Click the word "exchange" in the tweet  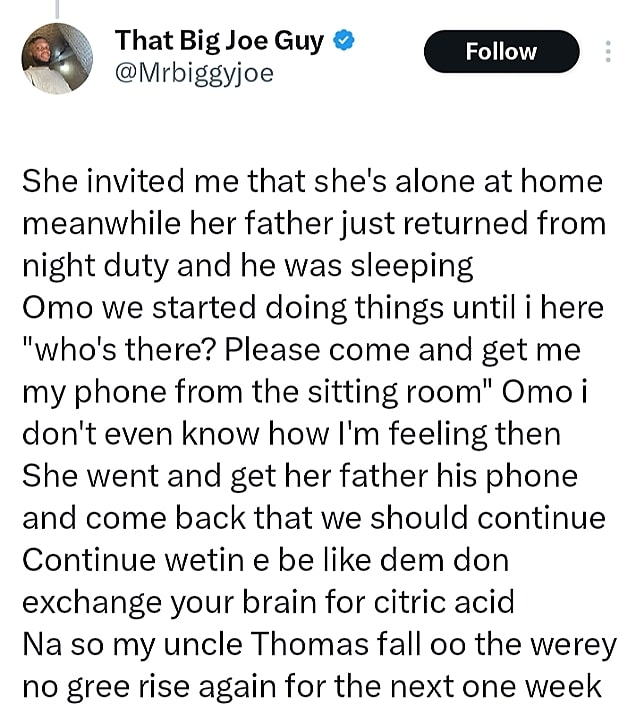tap(91, 603)
